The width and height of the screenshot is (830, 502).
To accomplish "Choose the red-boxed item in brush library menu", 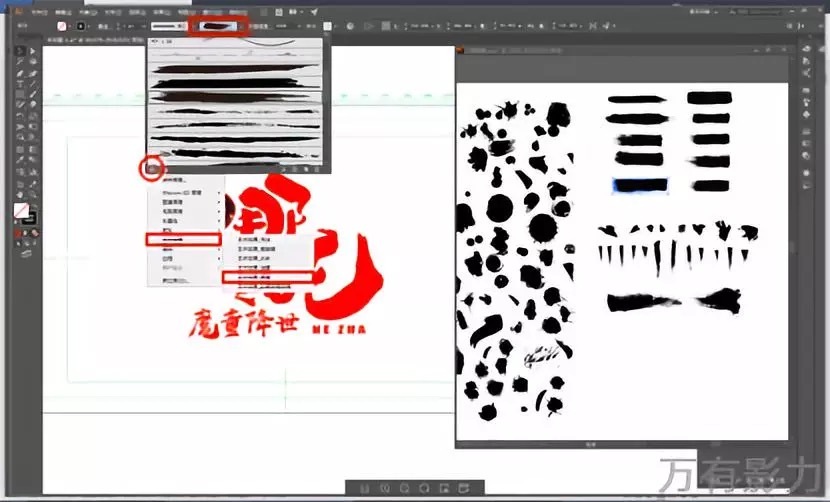I will (182, 239).
